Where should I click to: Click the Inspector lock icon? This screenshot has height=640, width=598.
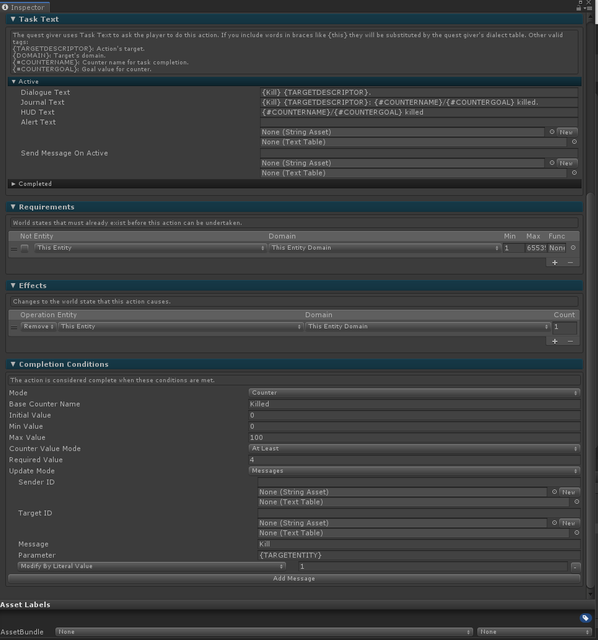tap(579, 7)
